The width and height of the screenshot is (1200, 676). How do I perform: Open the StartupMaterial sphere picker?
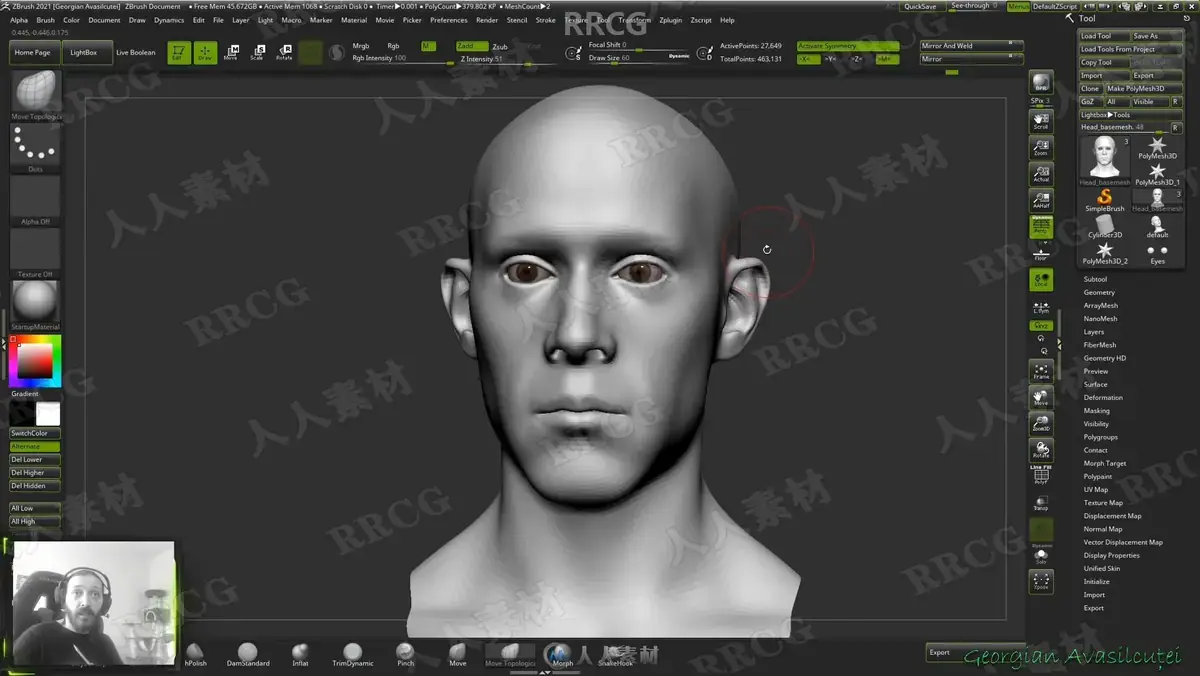36,302
